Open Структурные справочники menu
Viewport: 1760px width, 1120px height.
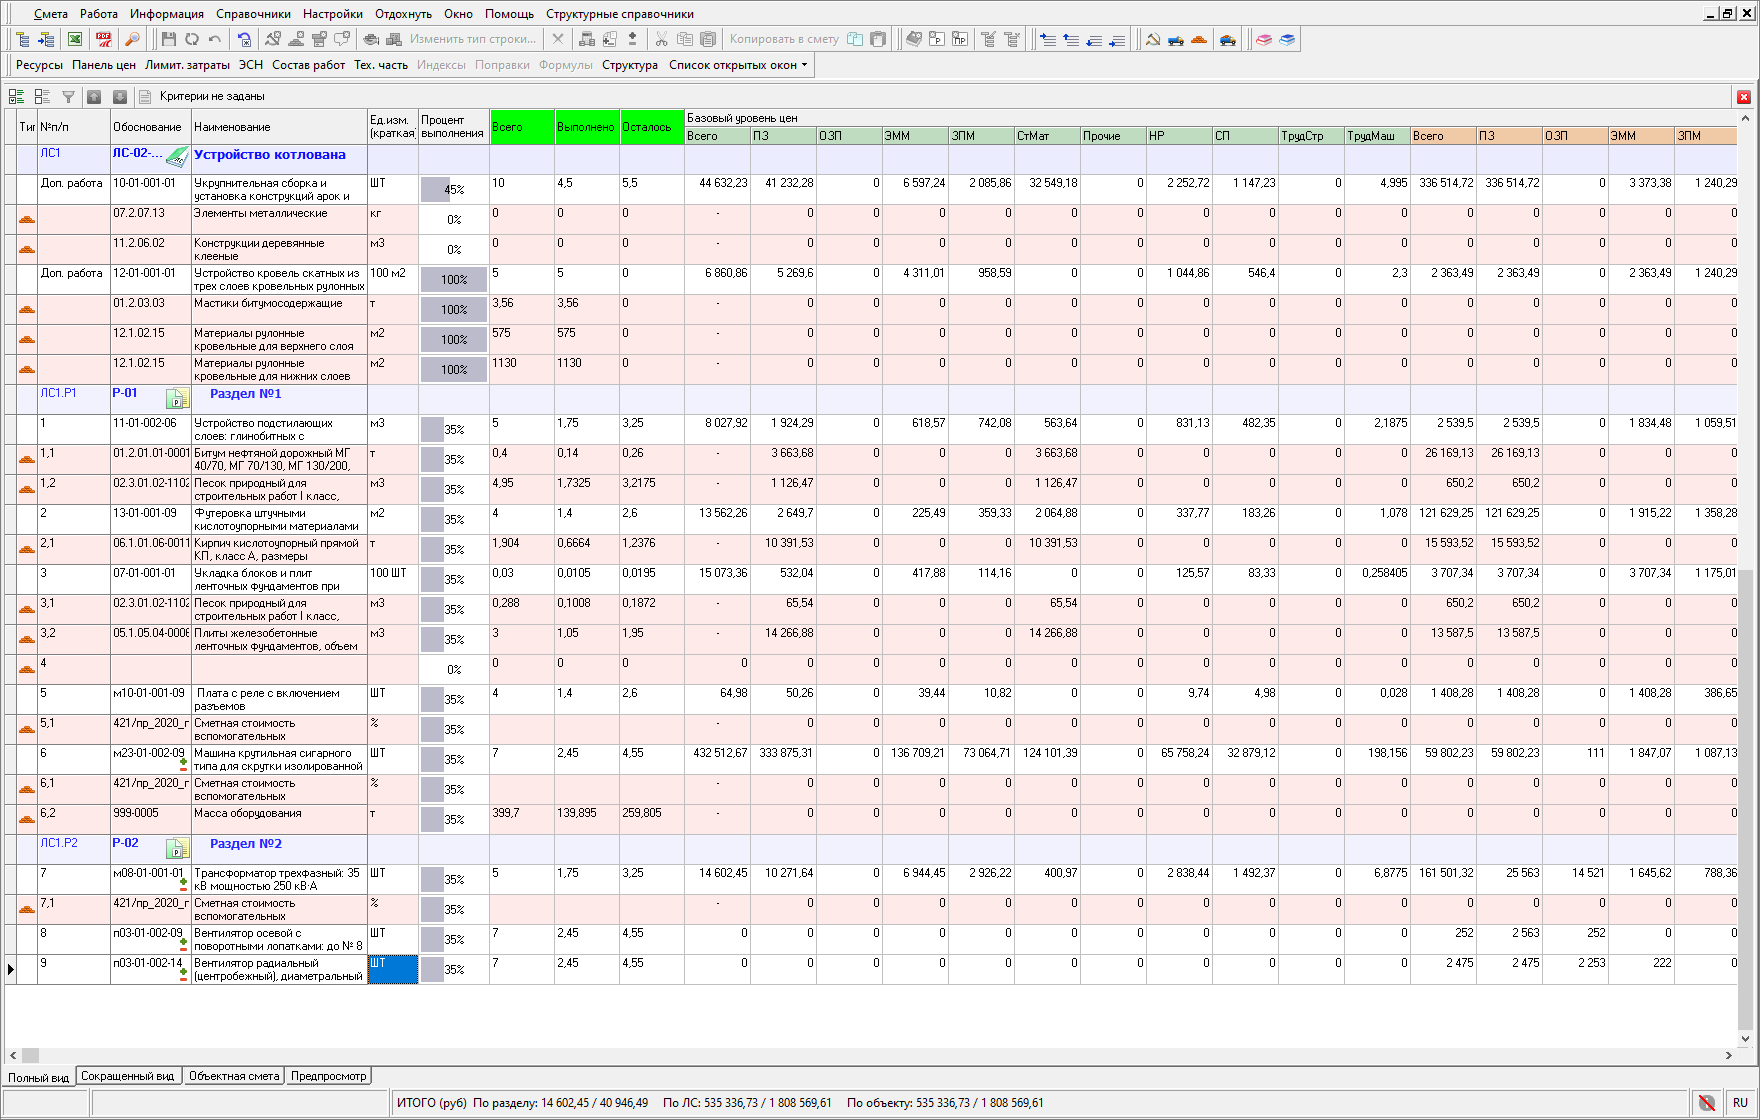tap(620, 14)
